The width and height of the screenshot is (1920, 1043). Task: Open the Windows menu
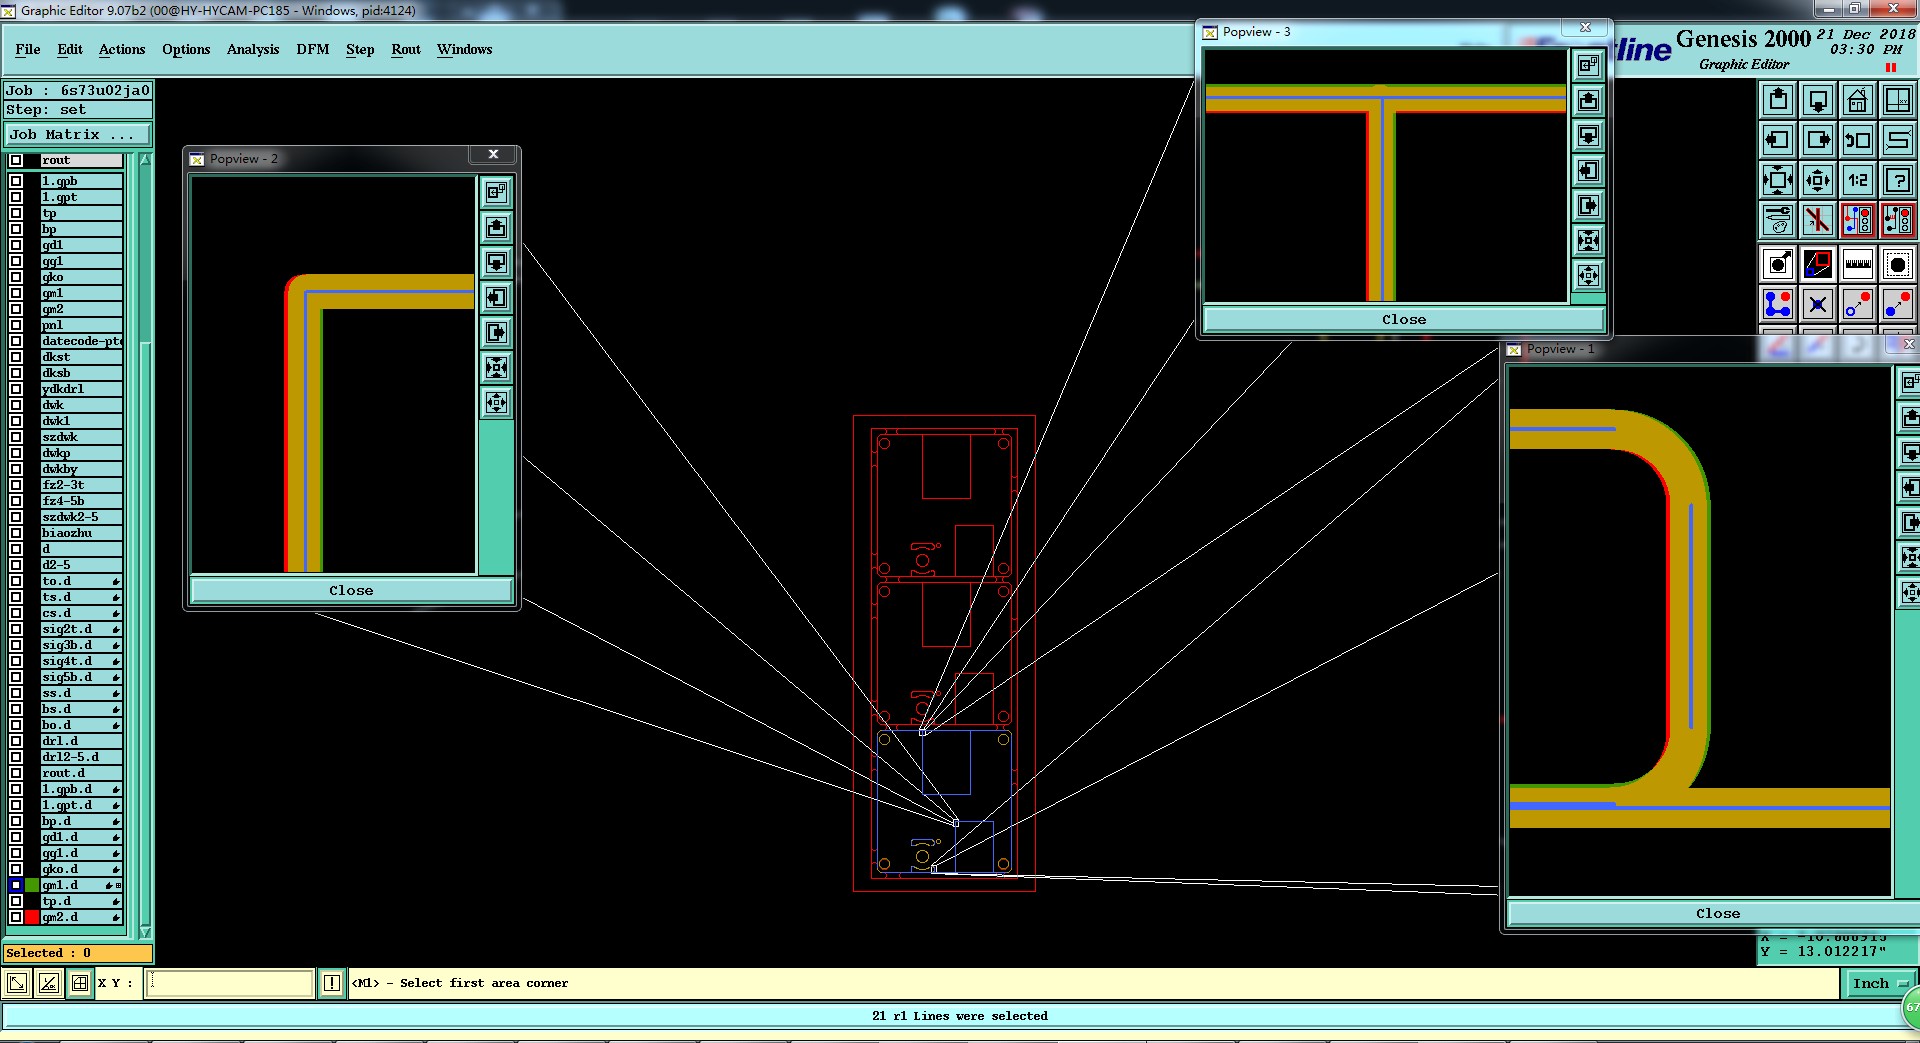coord(464,49)
